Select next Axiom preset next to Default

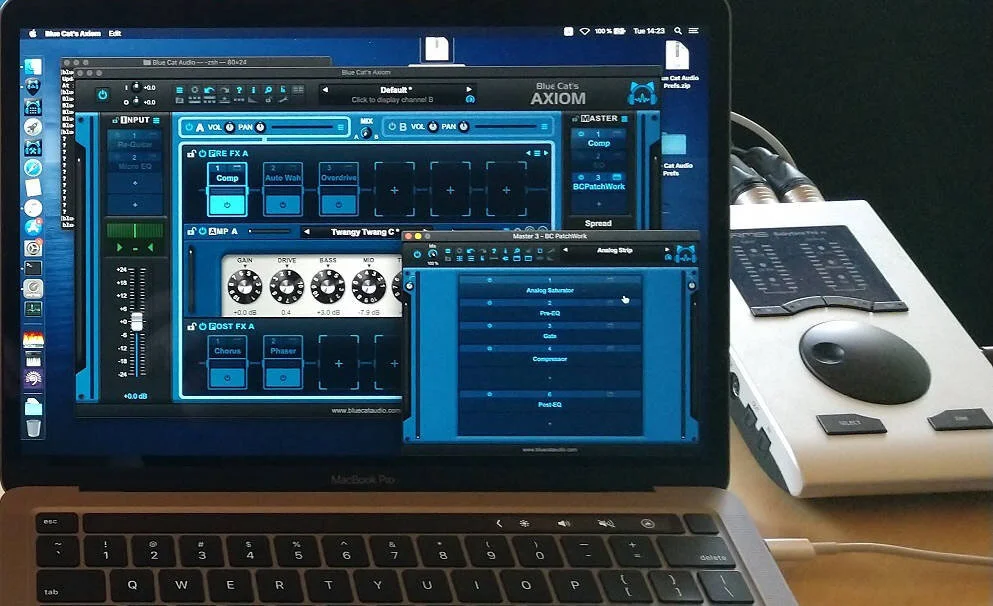pos(469,90)
